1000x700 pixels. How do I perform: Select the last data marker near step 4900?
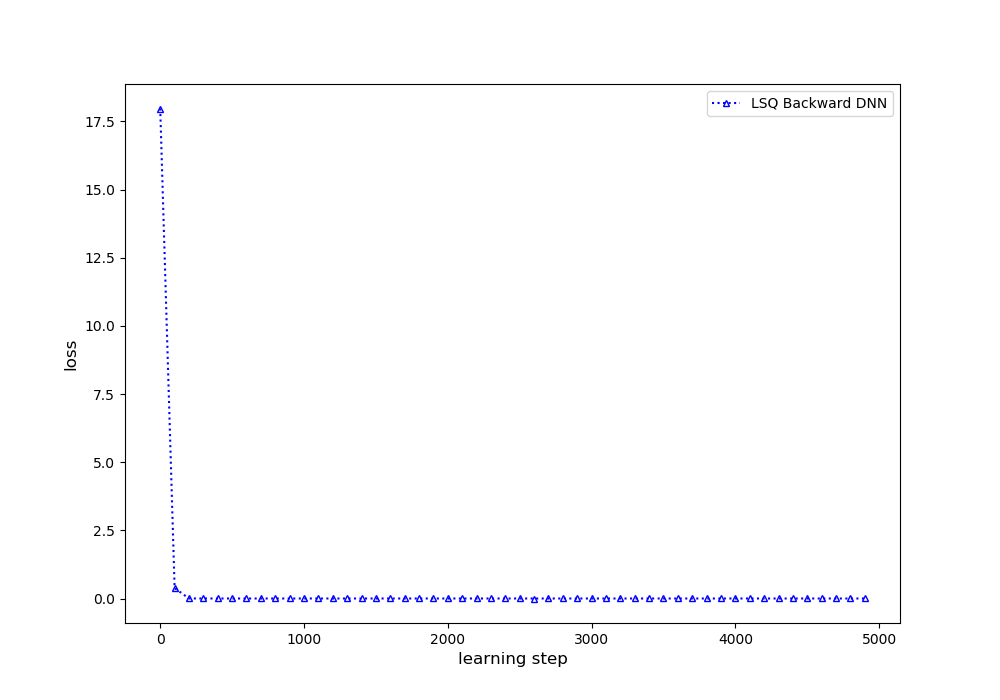[865, 599]
